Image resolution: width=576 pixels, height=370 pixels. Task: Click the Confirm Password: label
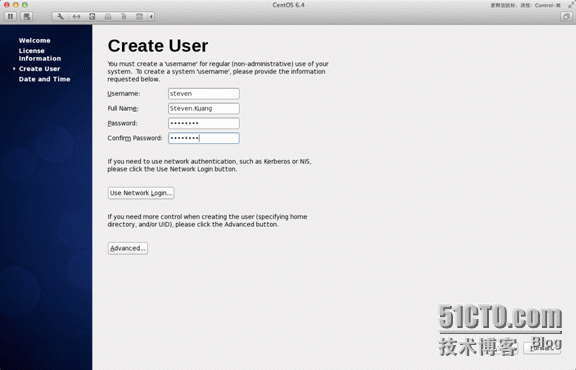tap(135, 138)
